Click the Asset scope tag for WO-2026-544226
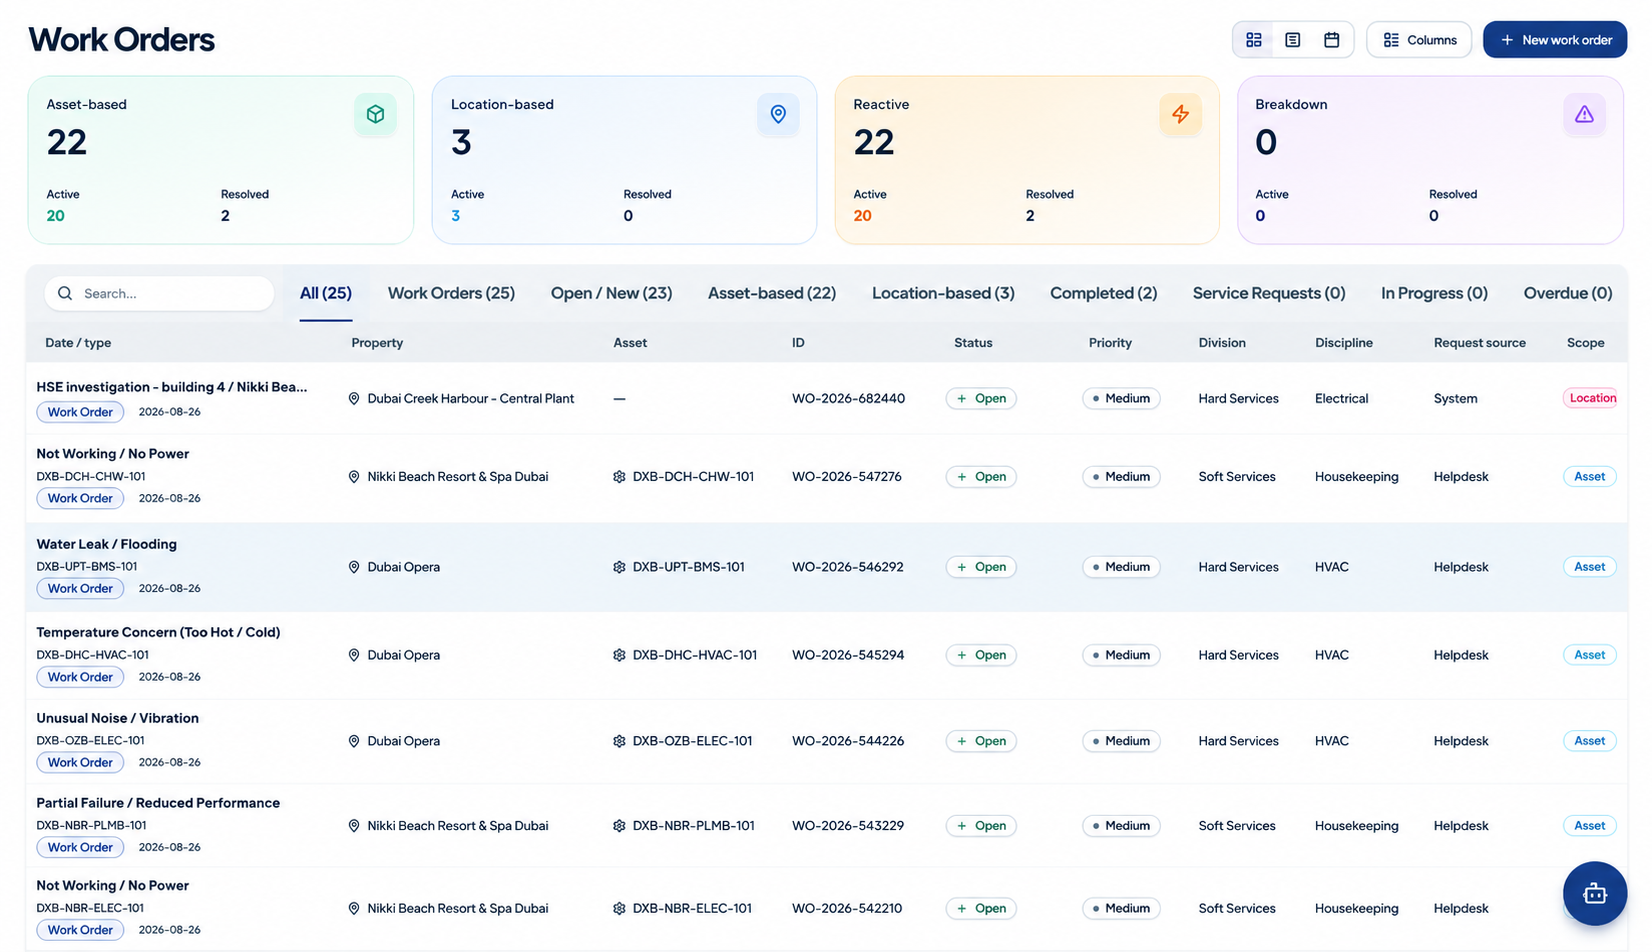 pos(1589,741)
